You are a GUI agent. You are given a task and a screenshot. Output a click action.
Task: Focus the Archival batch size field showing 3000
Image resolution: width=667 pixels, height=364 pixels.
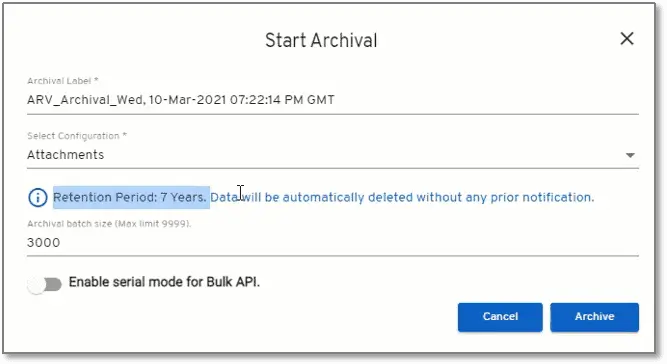(333, 243)
